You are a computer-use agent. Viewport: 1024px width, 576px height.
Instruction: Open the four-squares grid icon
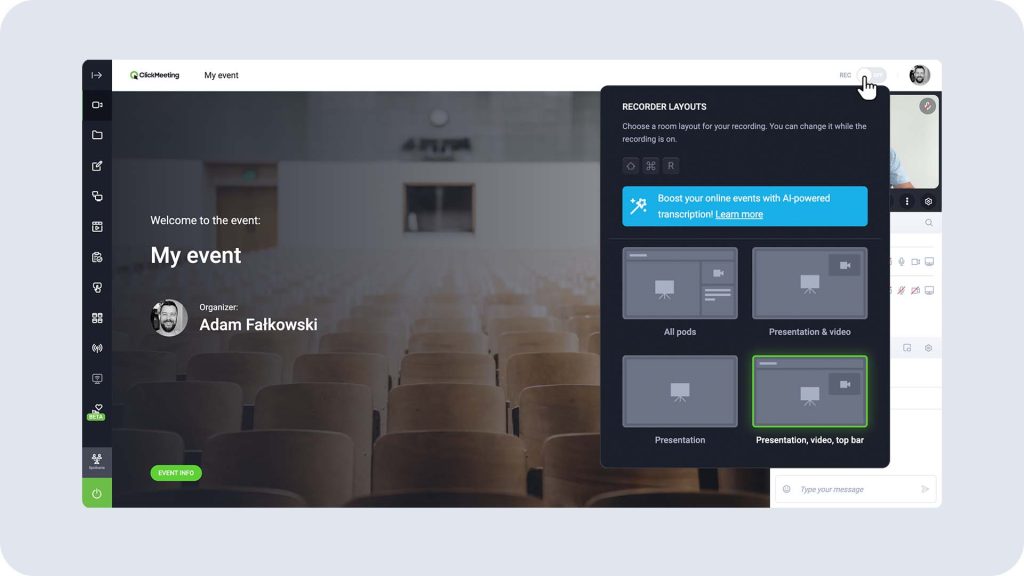[x=97, y=318]
